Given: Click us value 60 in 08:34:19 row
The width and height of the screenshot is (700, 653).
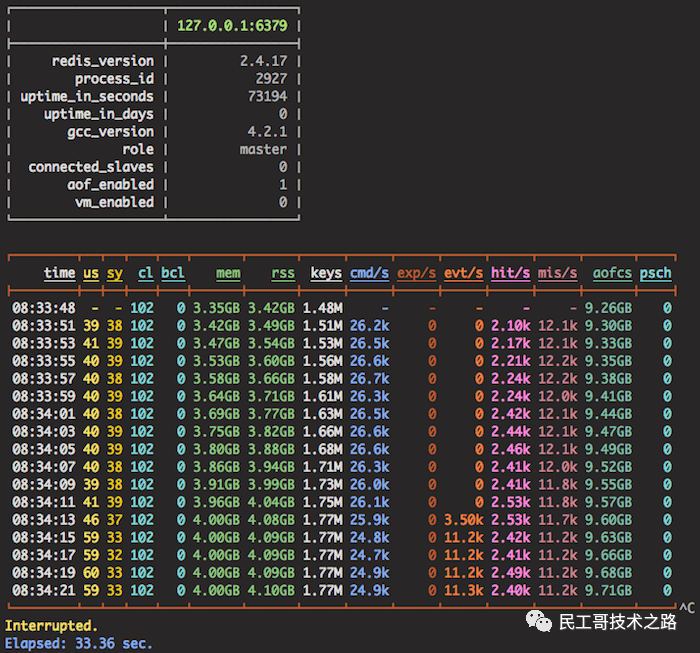Looking at the screenshot, I should coord(91,573).
